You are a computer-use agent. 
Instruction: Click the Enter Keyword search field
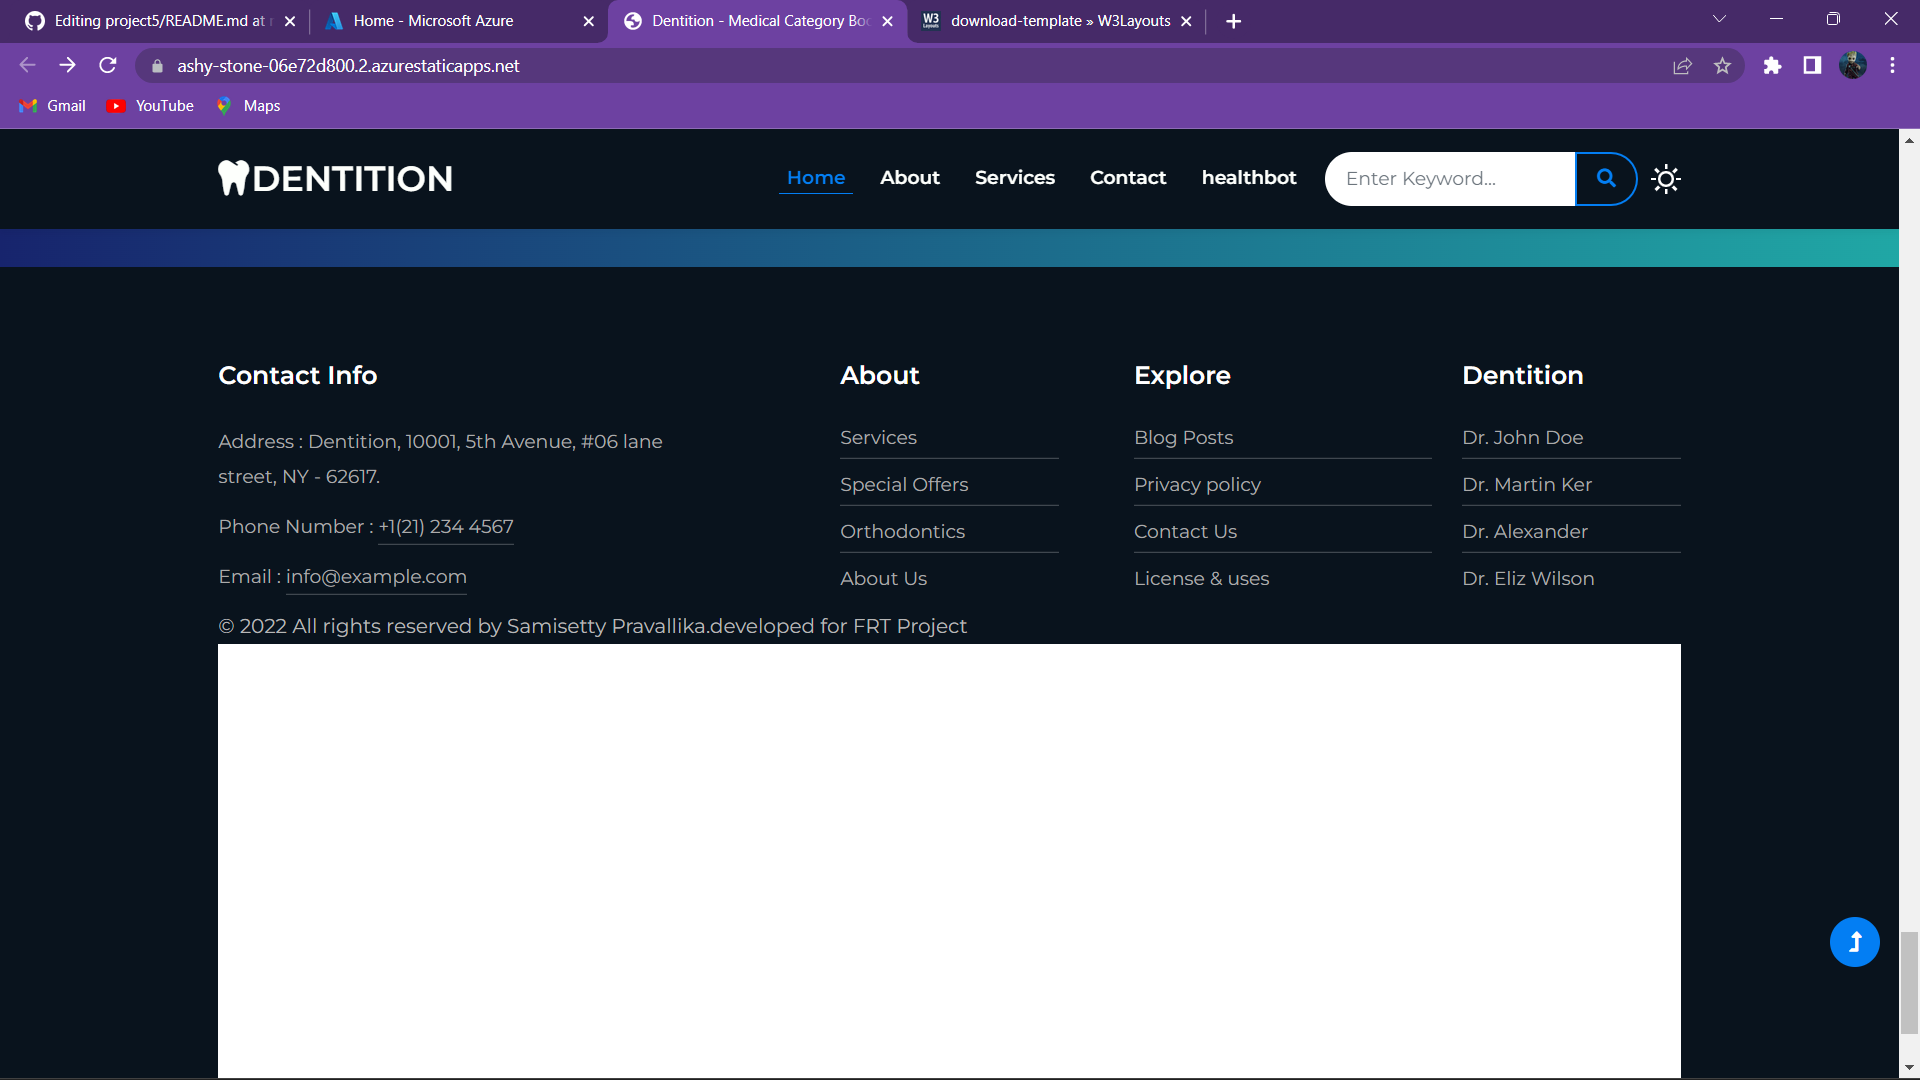[1448, 179]
